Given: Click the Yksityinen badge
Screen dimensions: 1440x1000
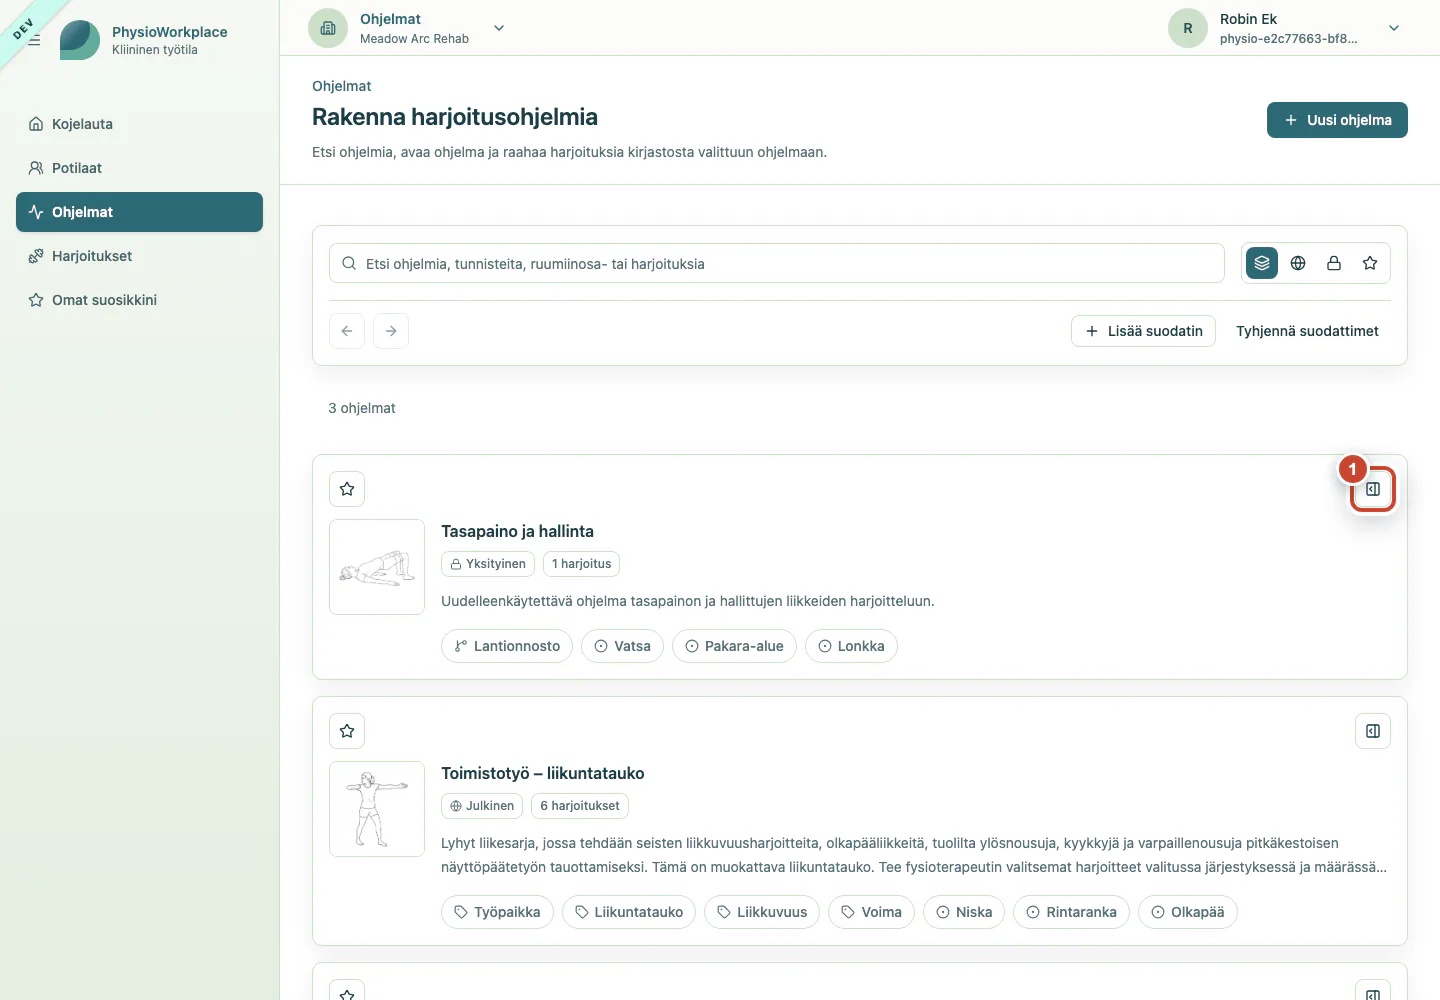Looking at the screenshot, I should 488,564.
